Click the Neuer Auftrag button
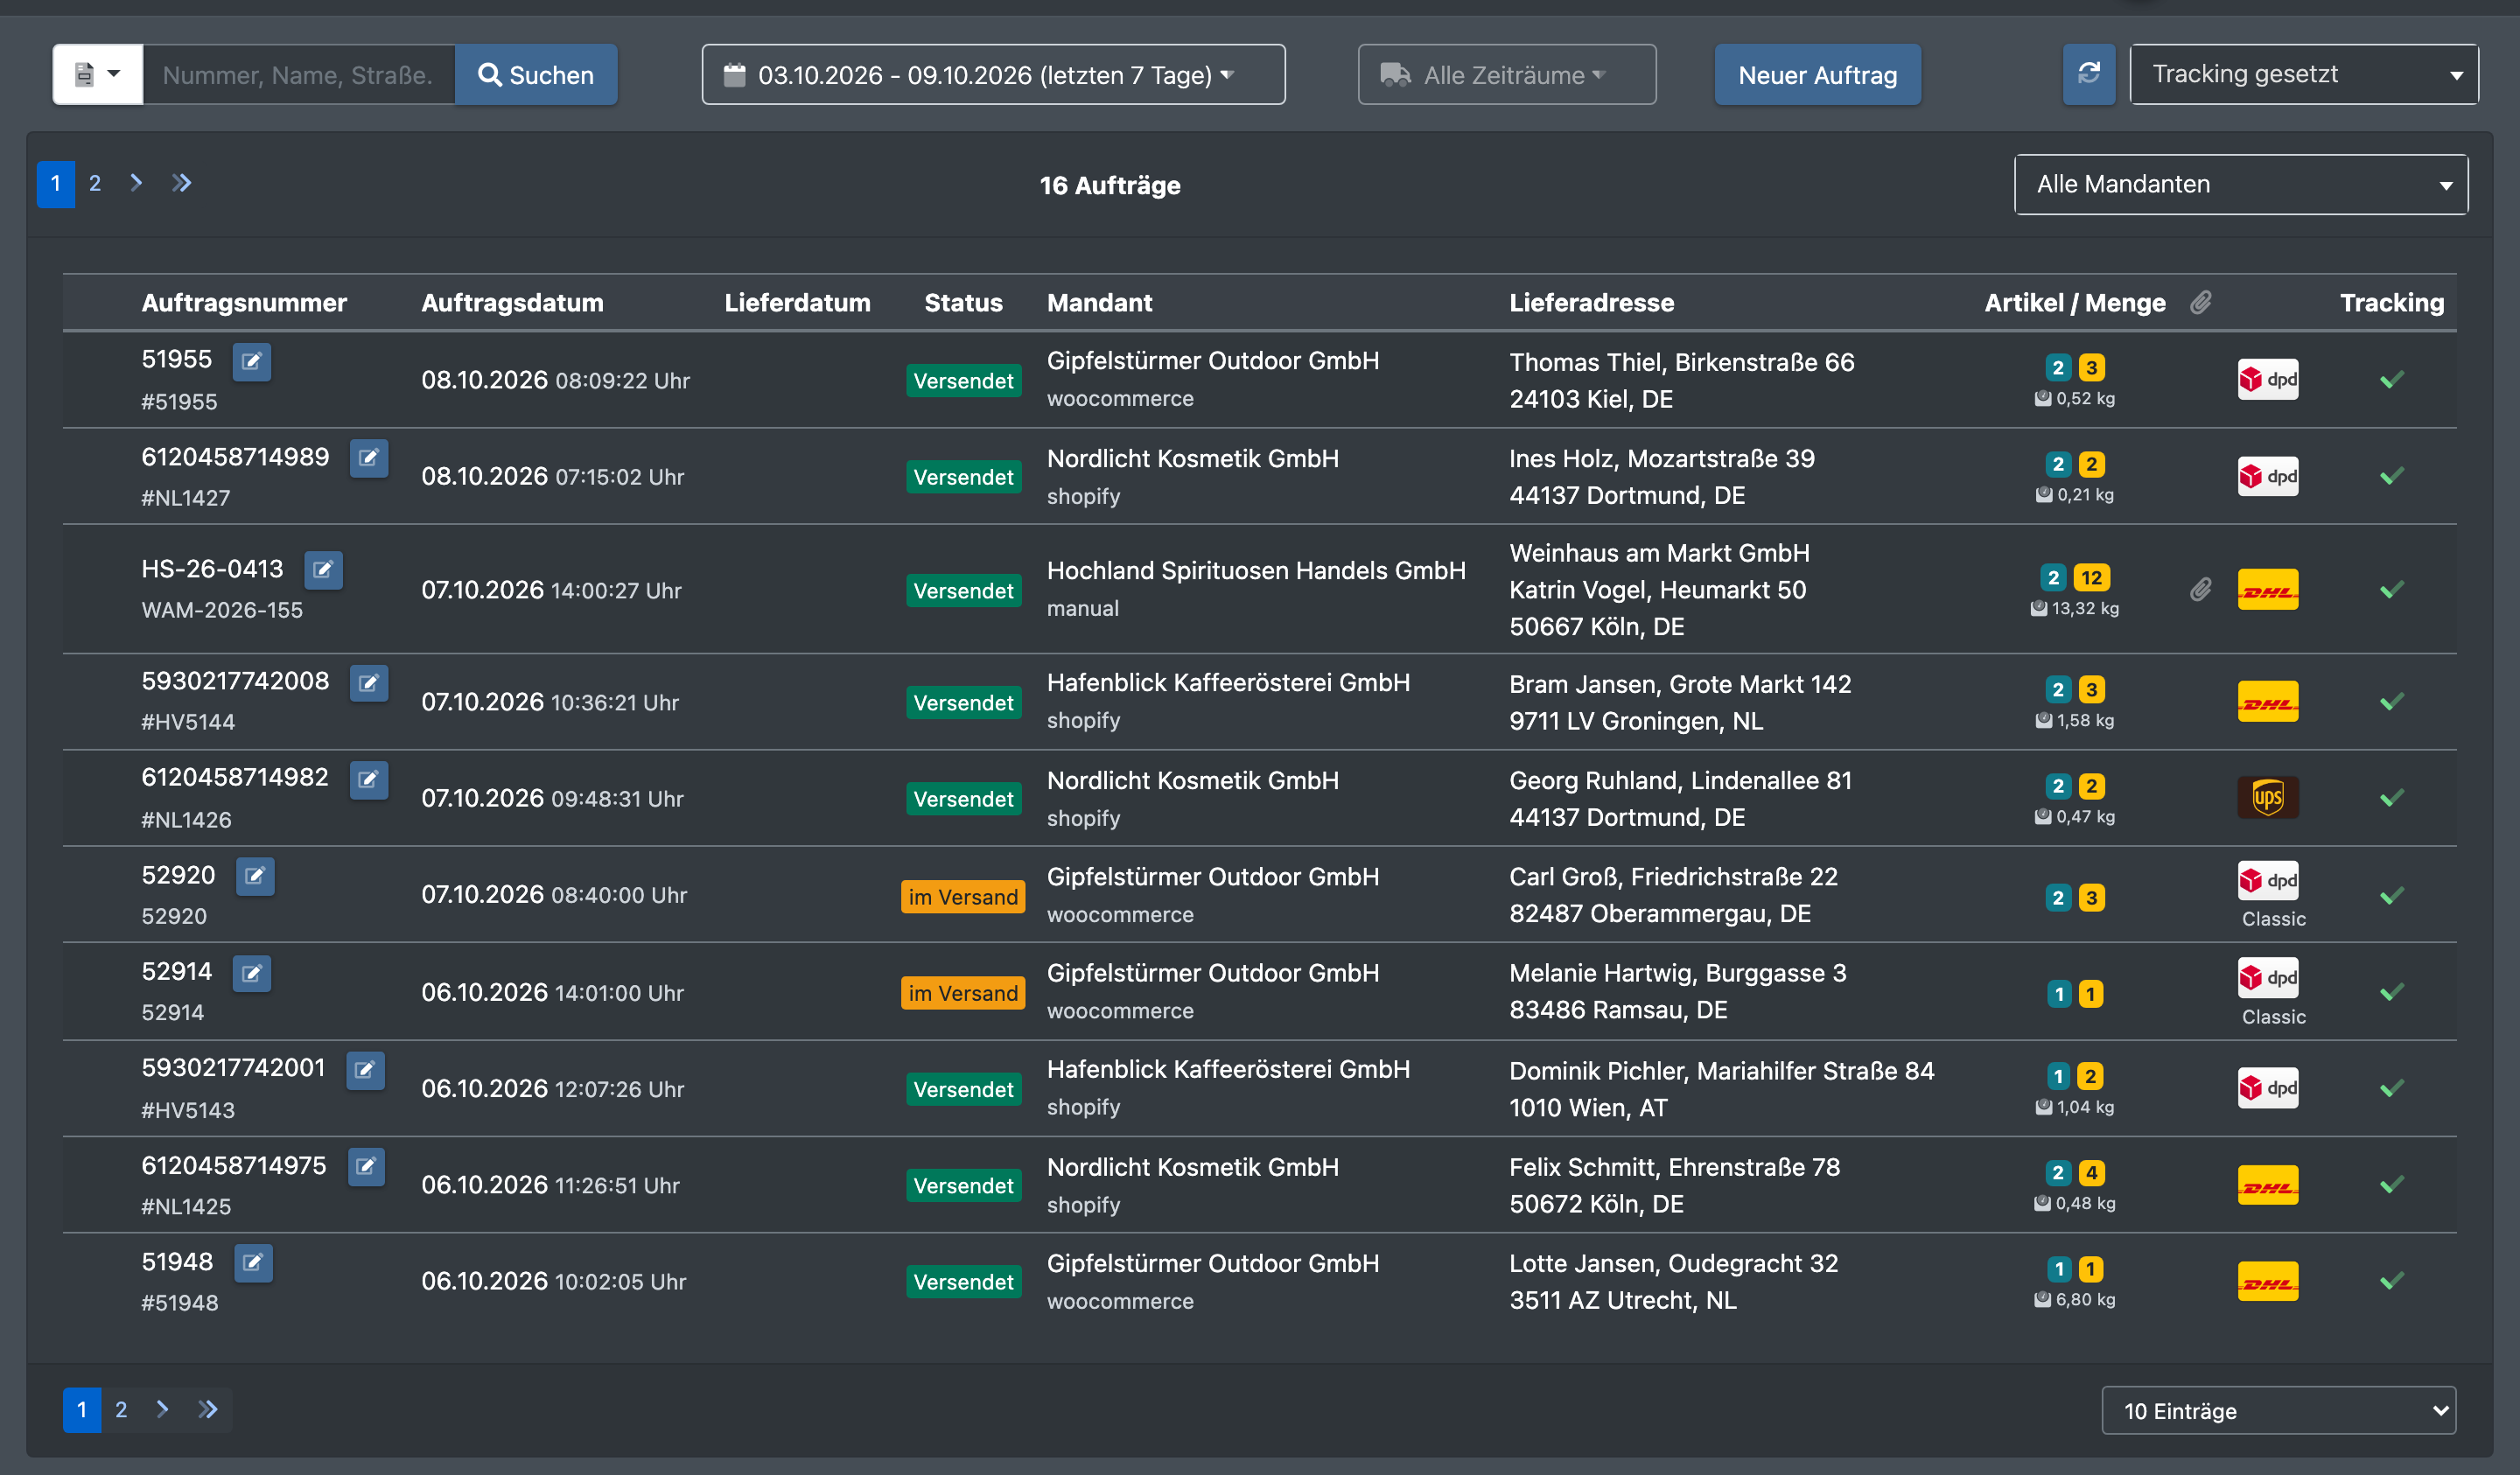 [x=1817, y=74]
